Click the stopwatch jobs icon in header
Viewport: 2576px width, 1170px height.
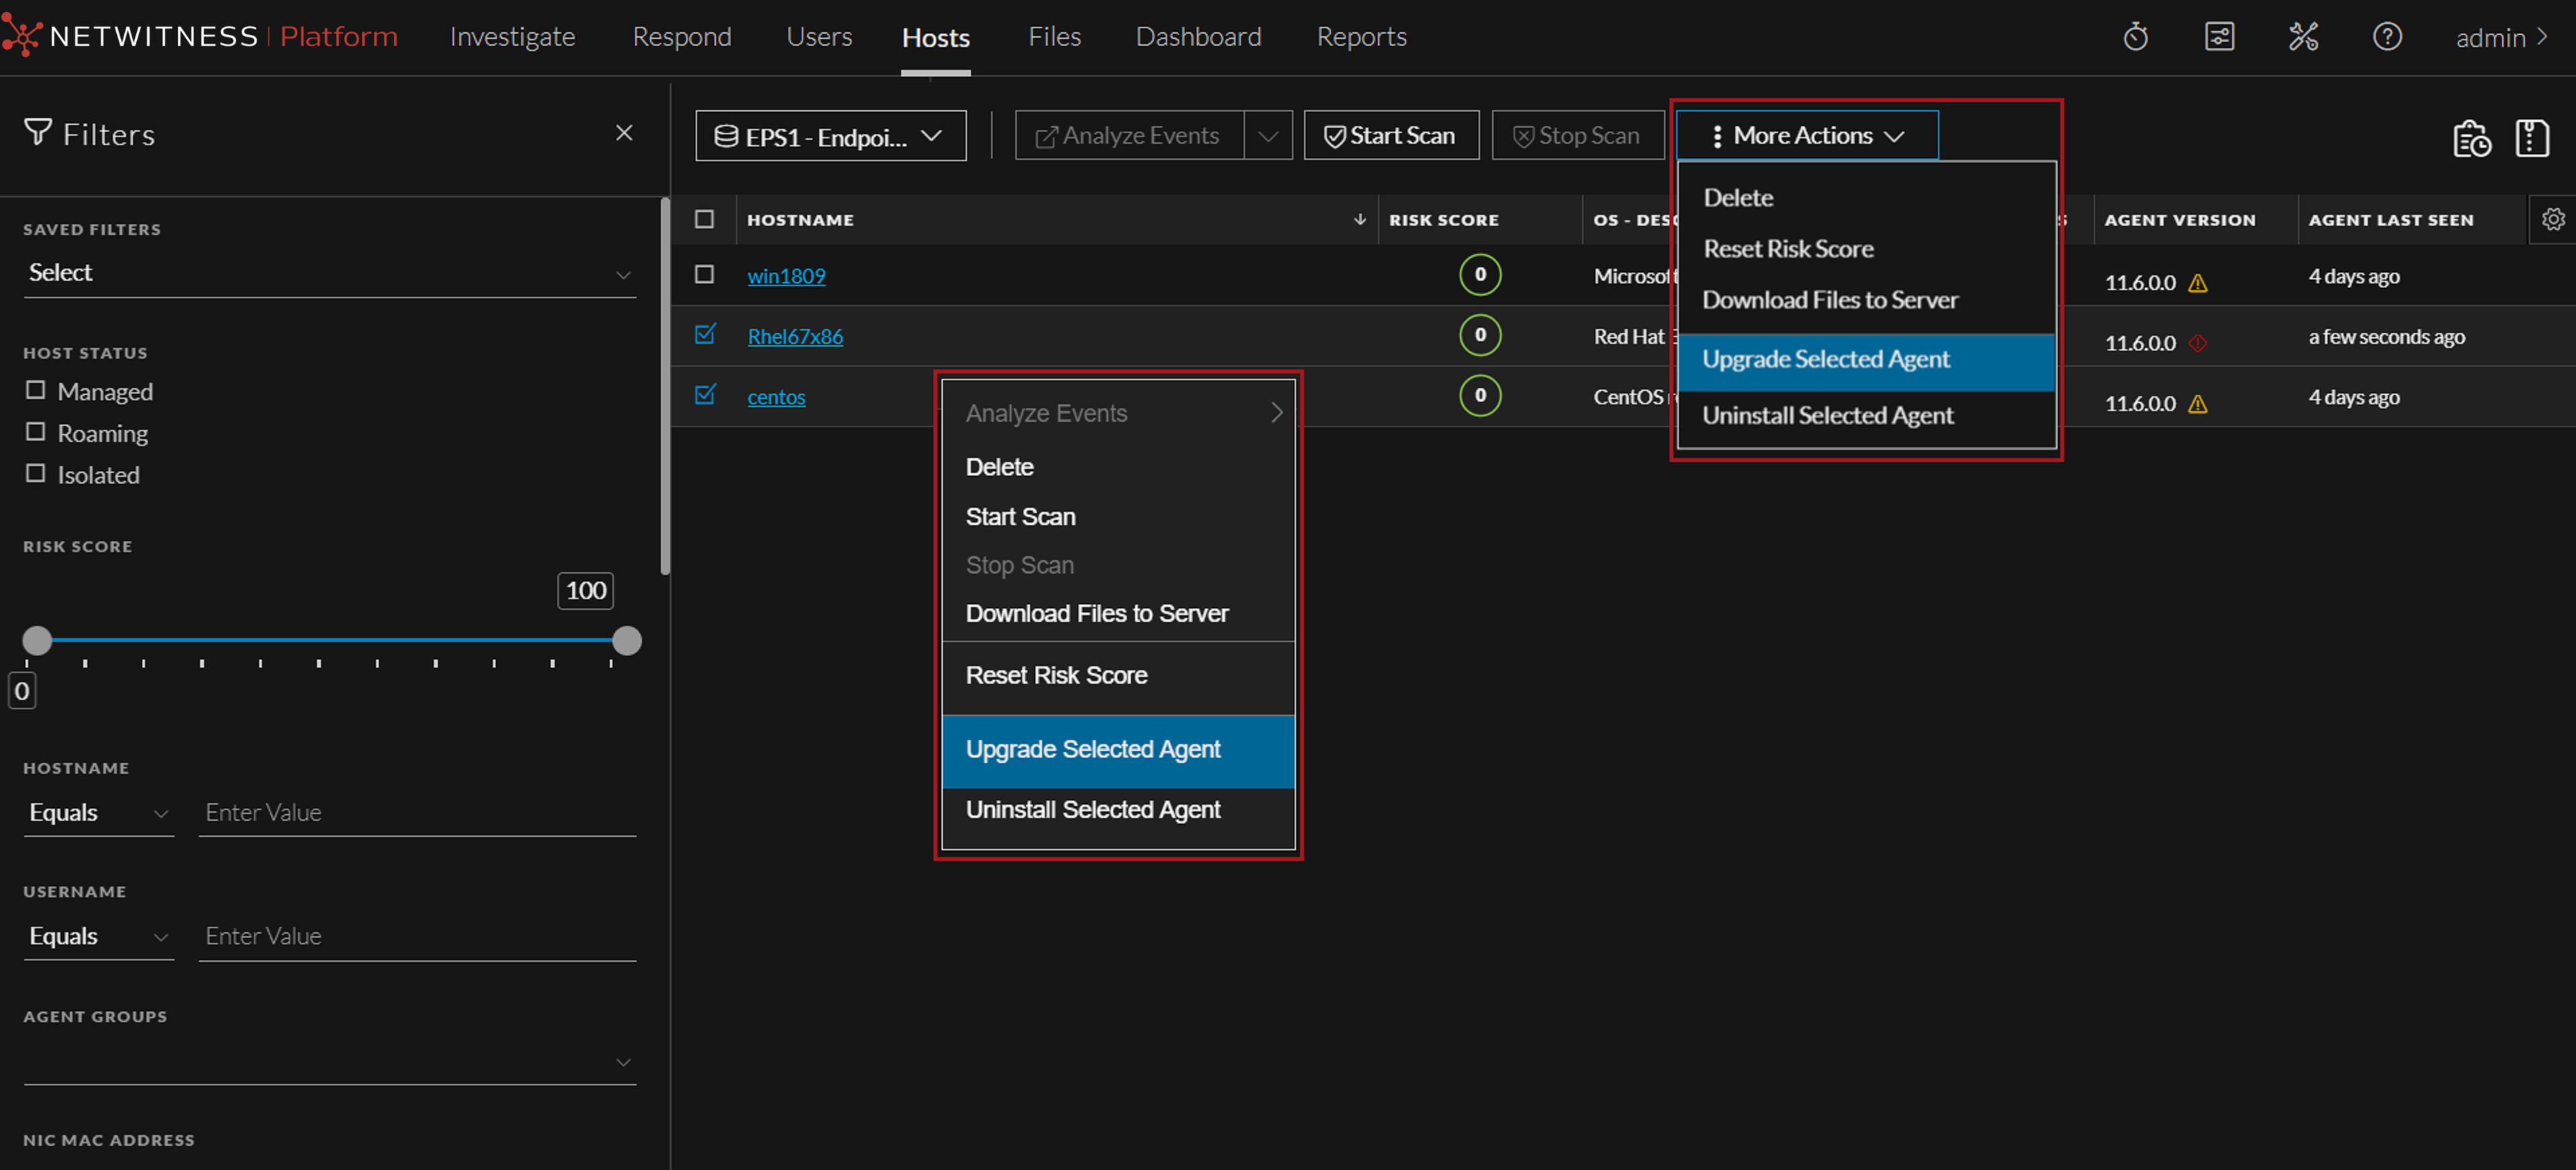click(2135, 37)
